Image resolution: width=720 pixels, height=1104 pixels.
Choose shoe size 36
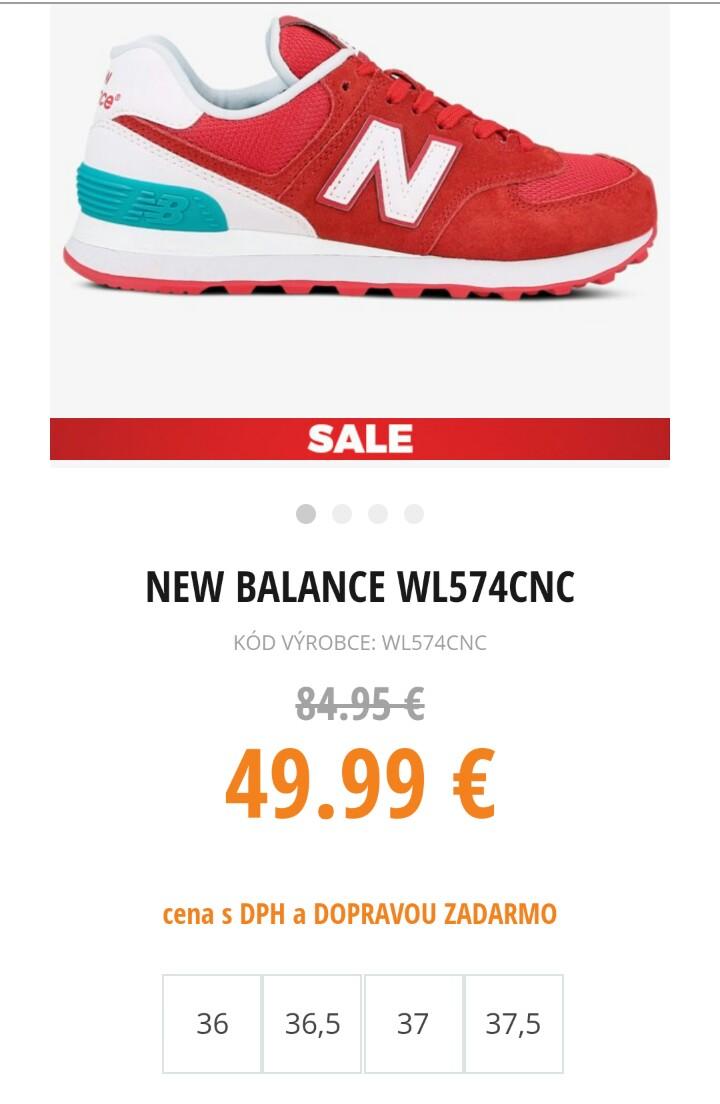click(212, 1024)
